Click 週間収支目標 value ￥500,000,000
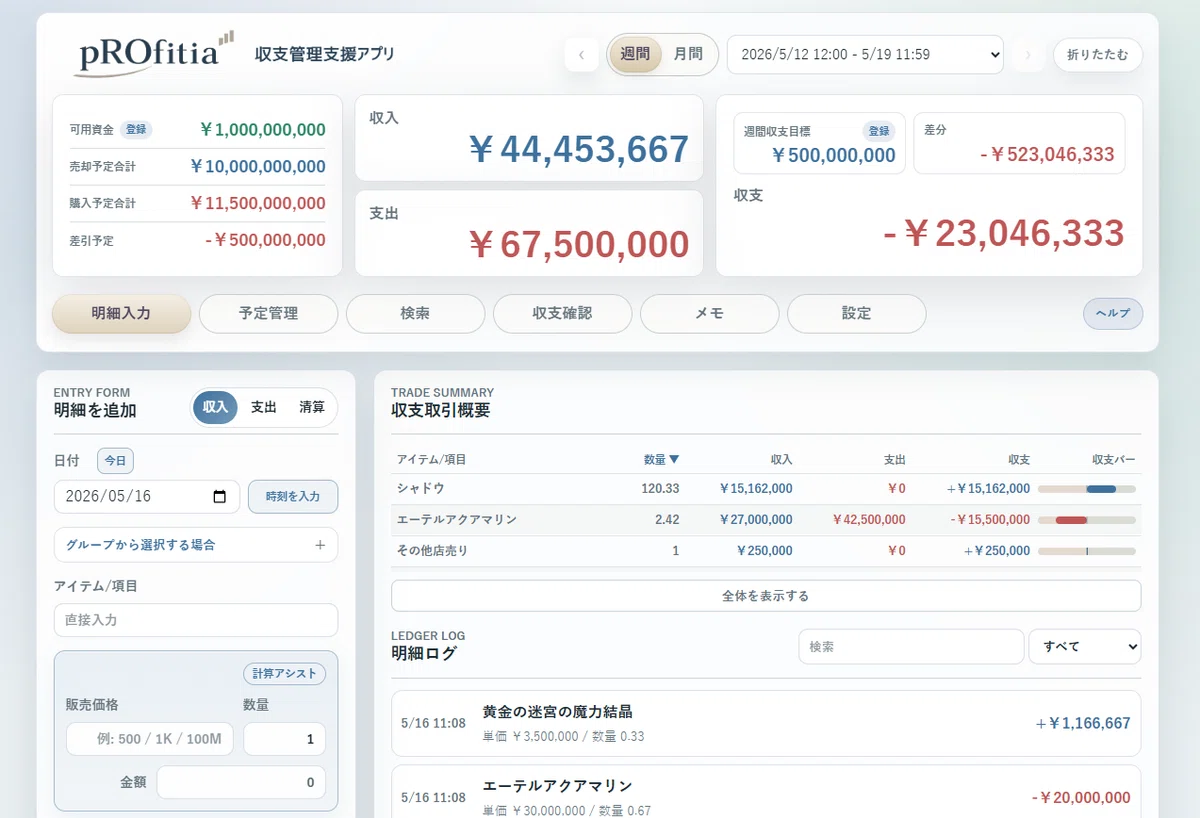This screenshot has width=1200, height=818. click(833, 155)
